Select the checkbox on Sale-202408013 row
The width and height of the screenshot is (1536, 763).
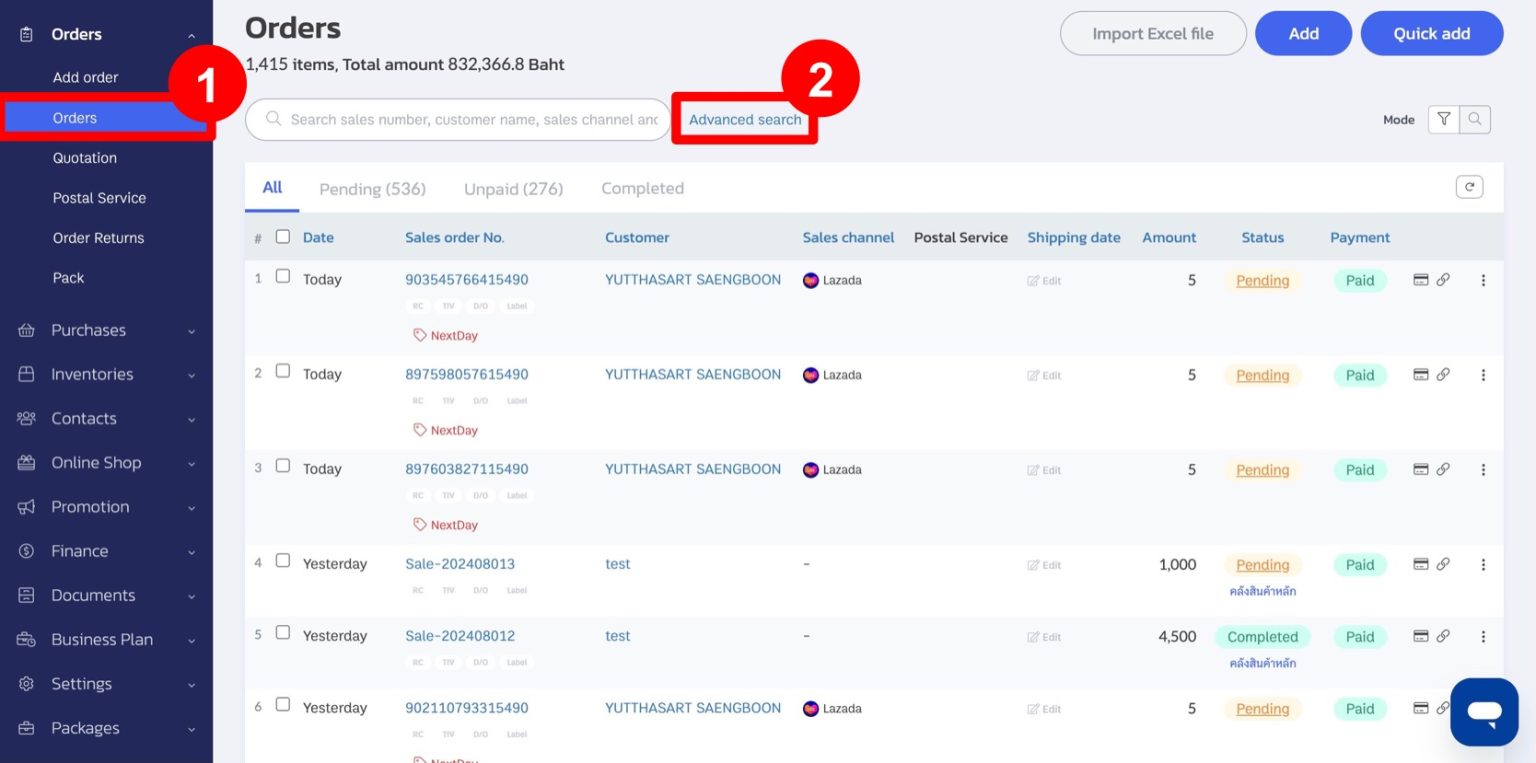click(283, 563)
